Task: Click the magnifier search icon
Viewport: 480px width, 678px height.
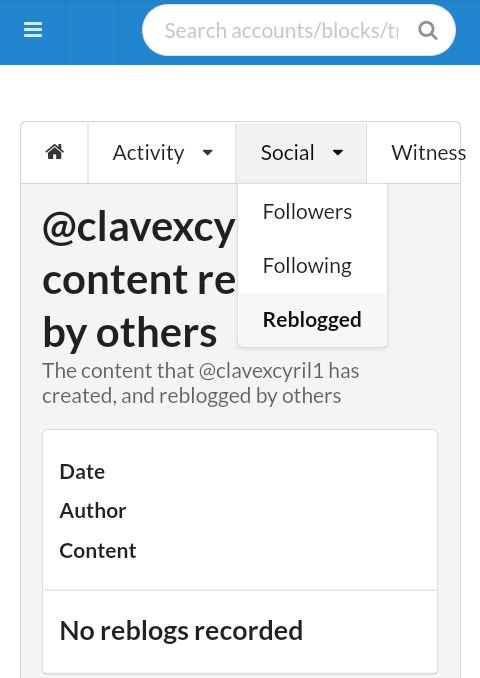Action: [428, 31]
